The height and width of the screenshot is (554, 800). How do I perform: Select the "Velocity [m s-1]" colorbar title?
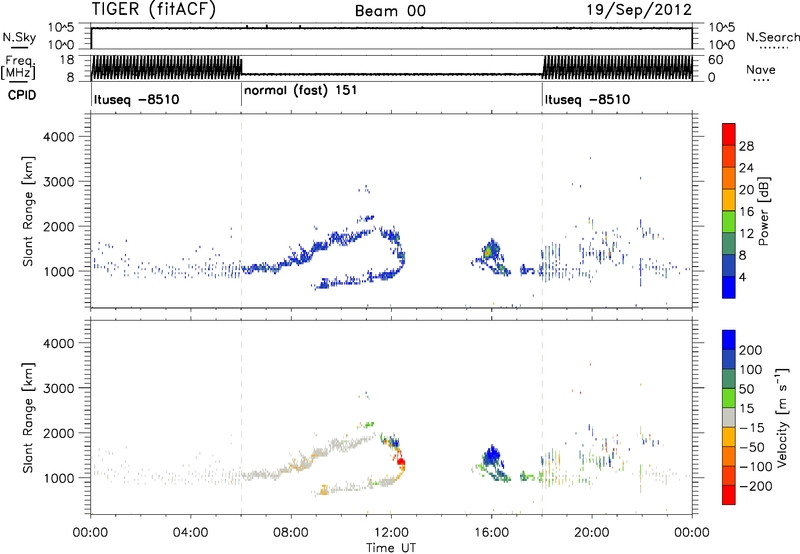(782, 418)
